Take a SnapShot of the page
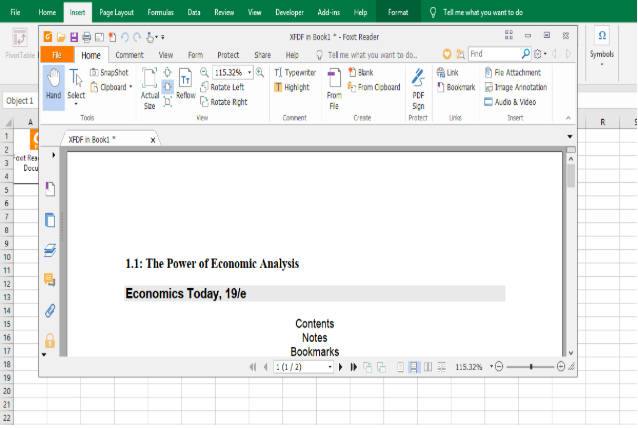 [109, 72]
